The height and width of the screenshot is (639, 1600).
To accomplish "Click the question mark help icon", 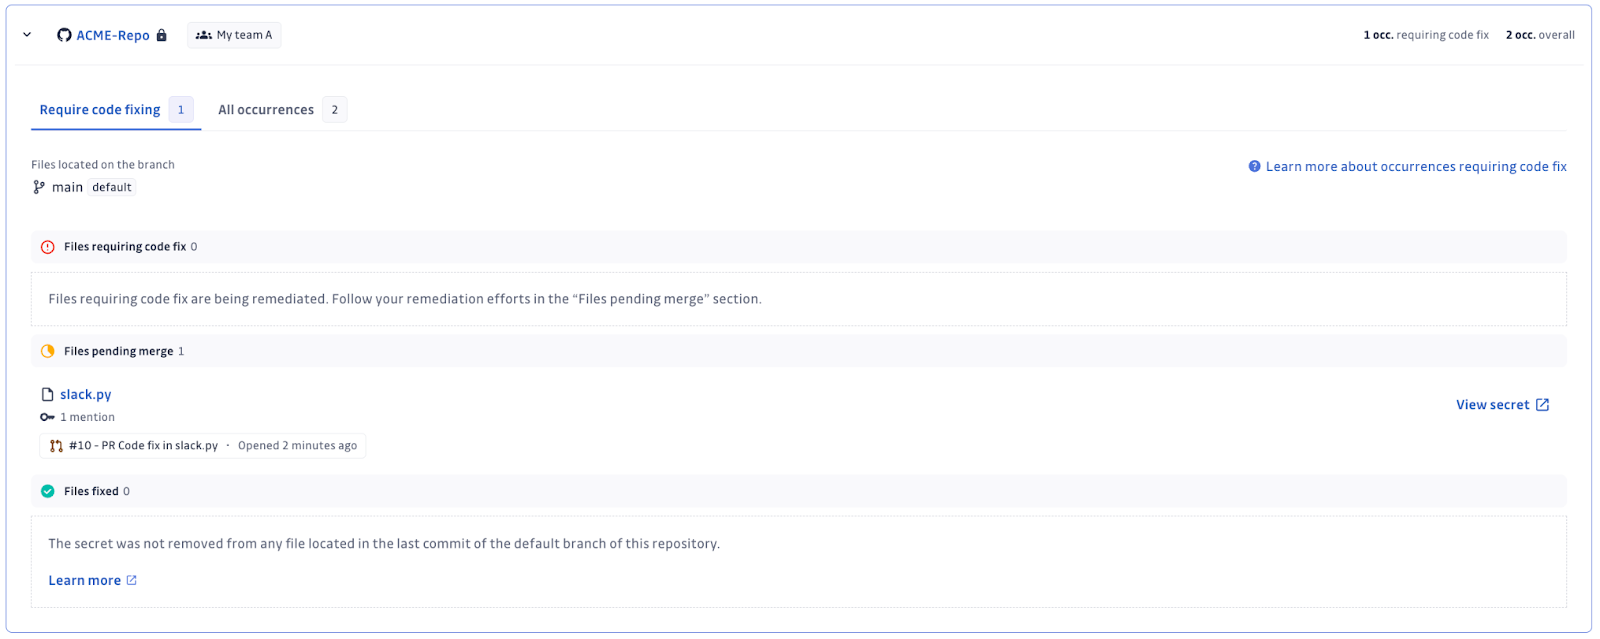I will 1254,166.
